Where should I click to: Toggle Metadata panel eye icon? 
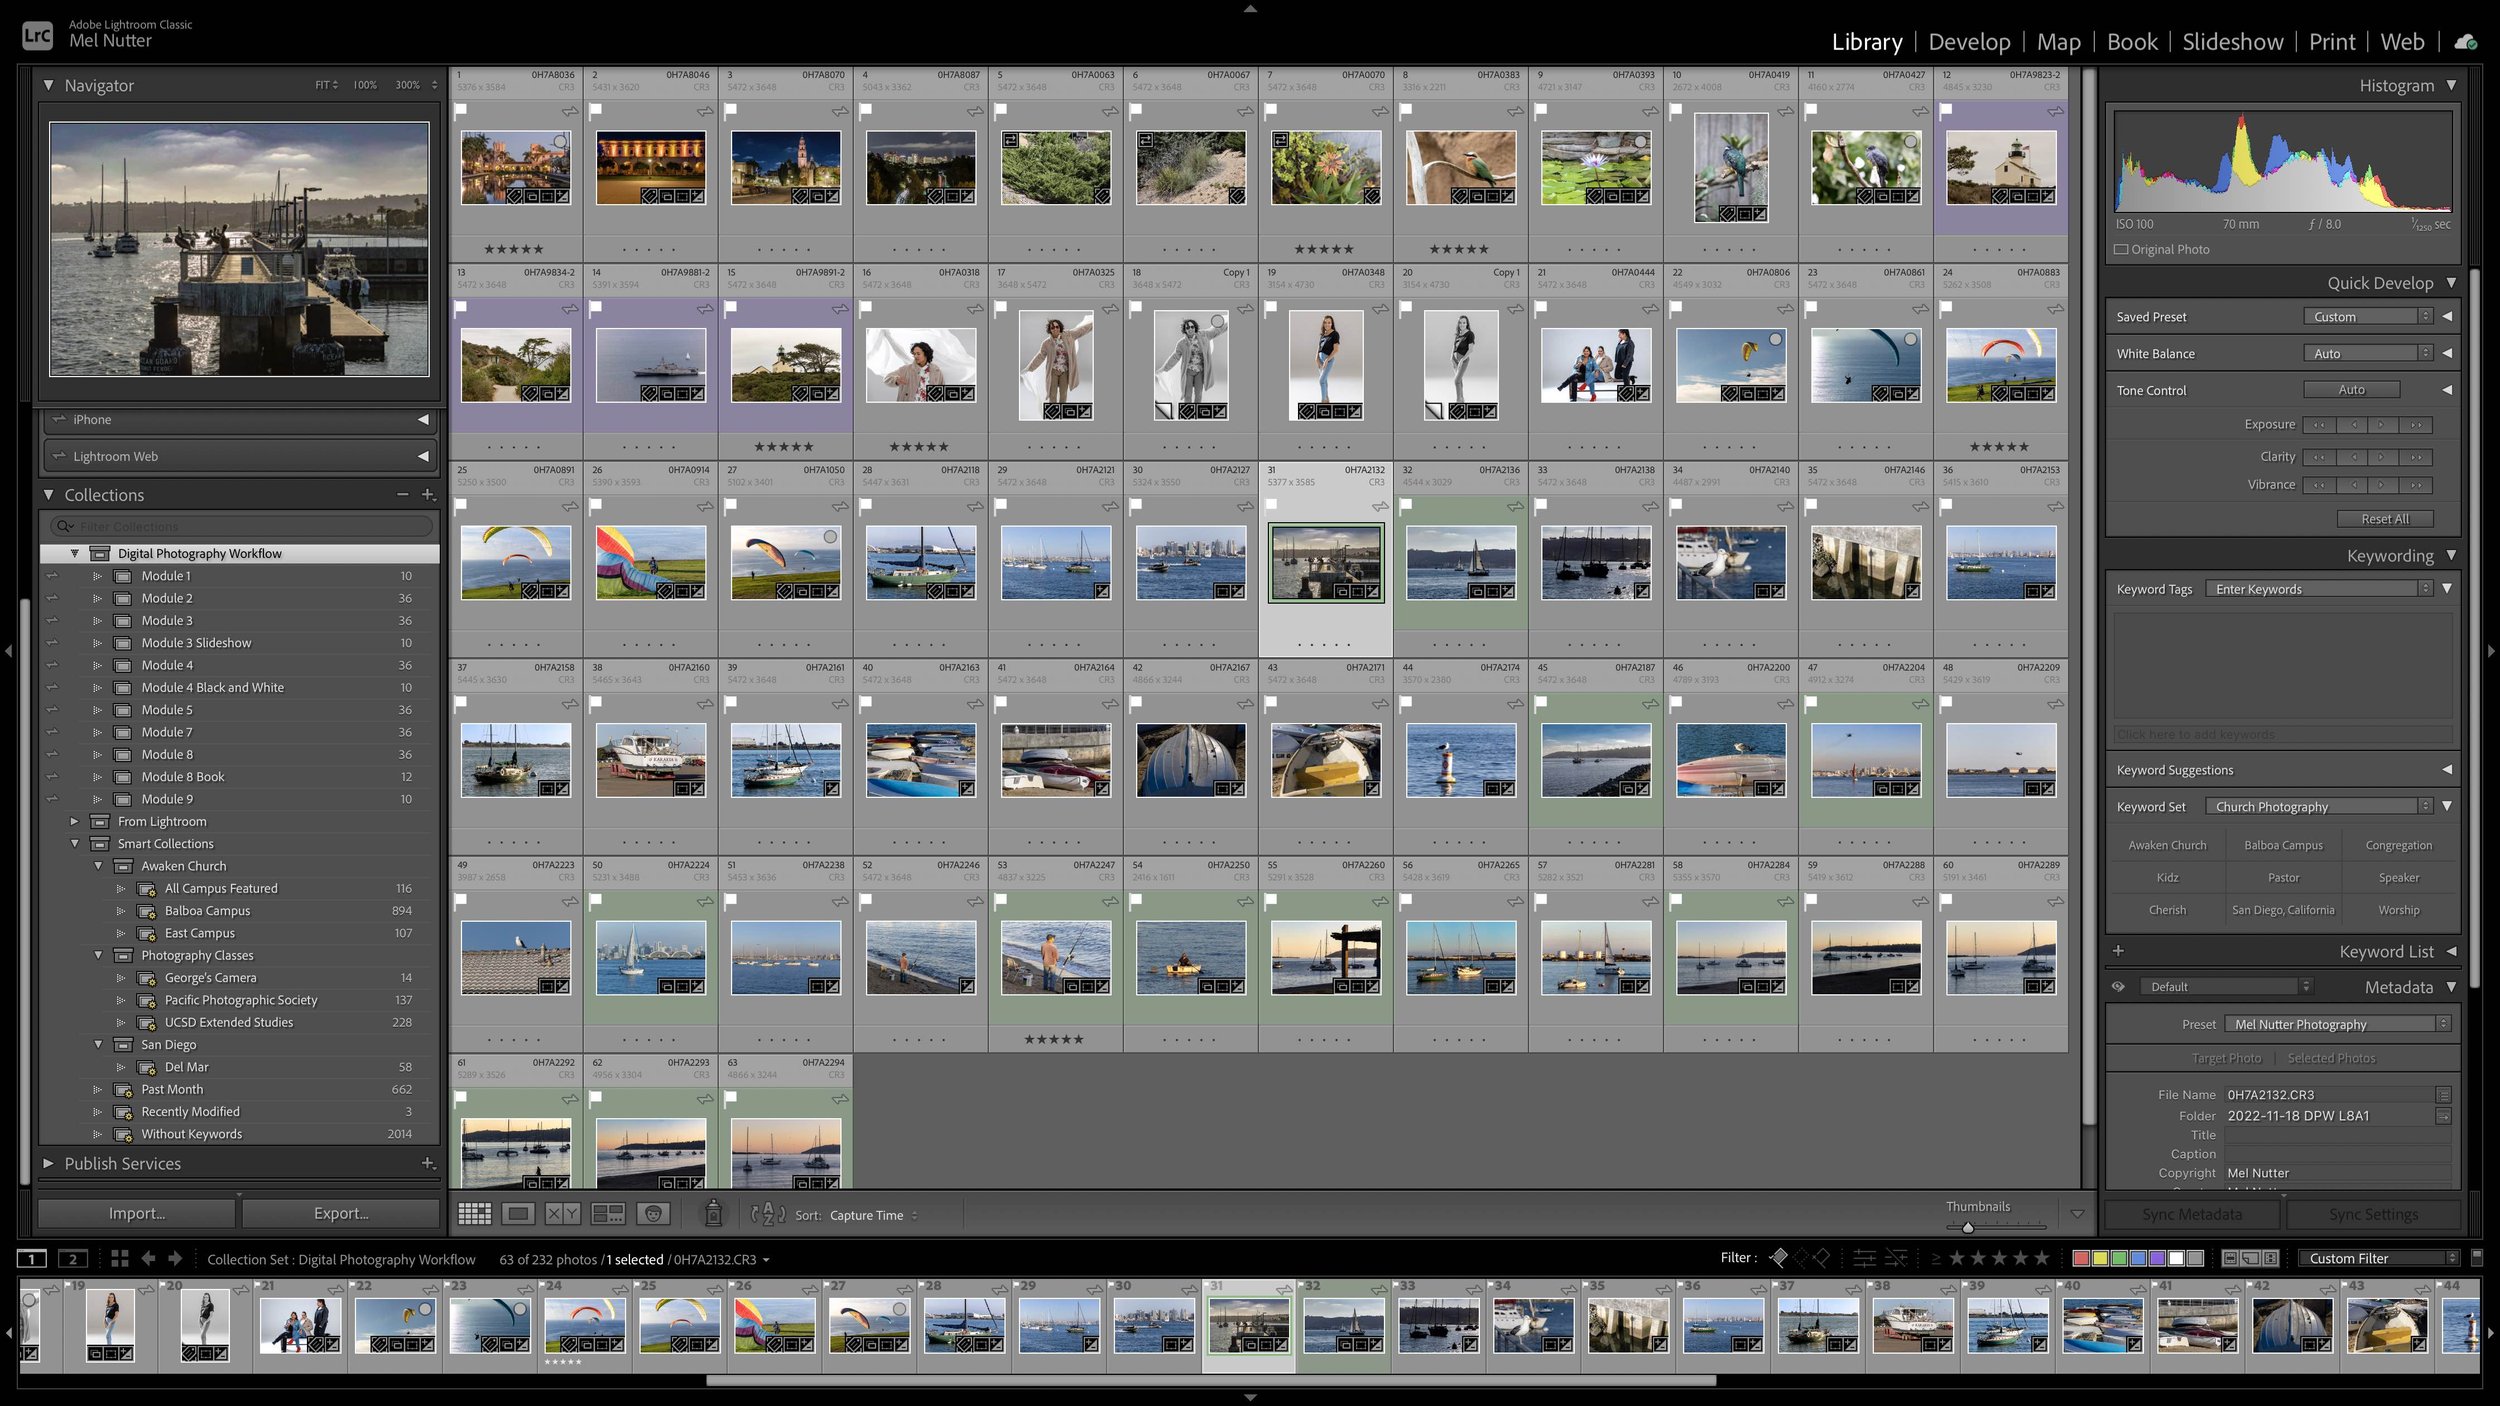2118,986
